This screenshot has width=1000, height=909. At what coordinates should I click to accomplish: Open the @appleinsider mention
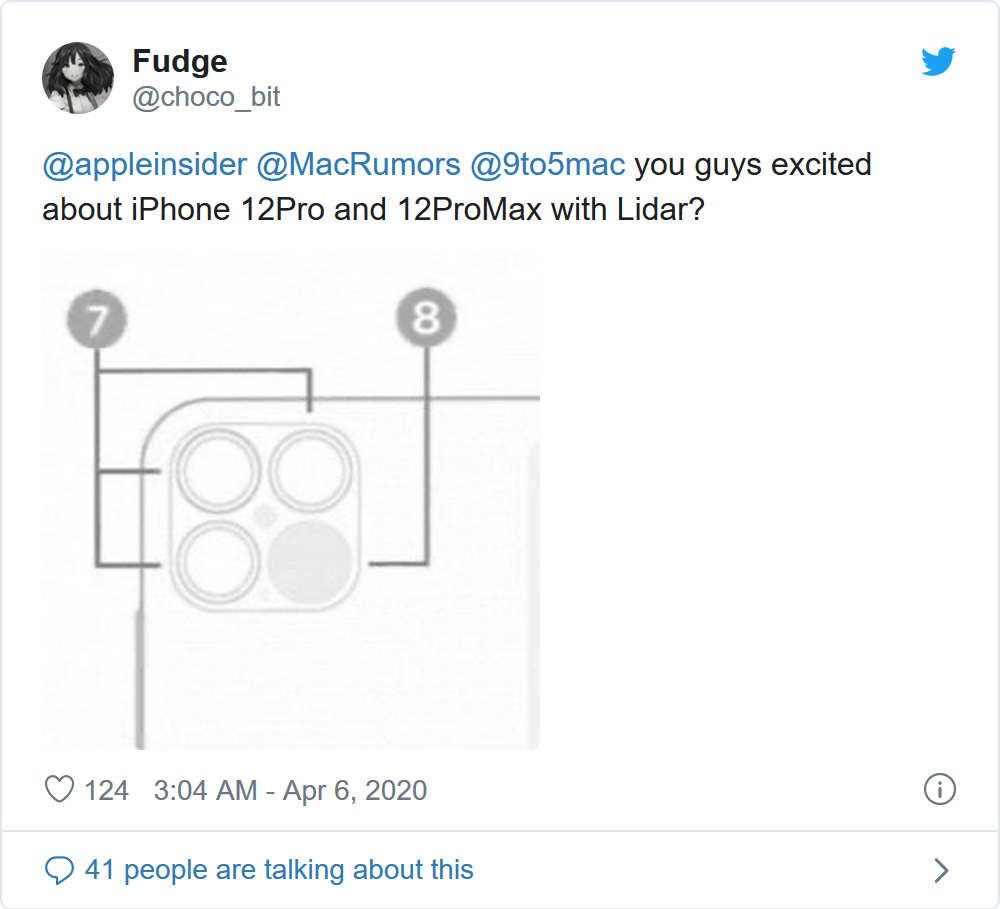pos(144,164)
